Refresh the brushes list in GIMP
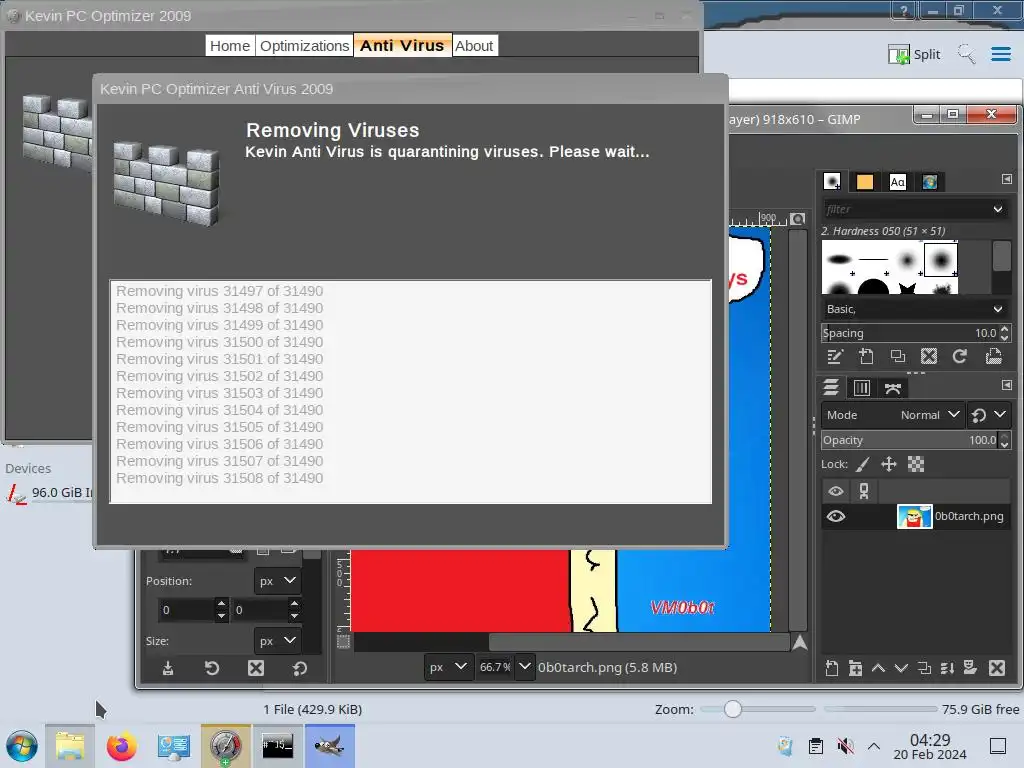Viewport: 1024px width, 768px height. click(959, 357)
